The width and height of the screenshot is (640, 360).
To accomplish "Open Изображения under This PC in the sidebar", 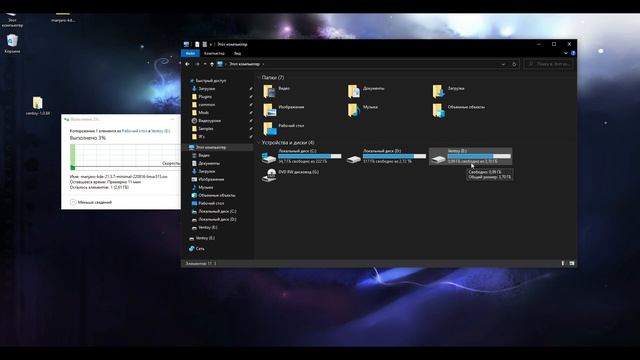I will pyautogui.click(x=211, y=179).
